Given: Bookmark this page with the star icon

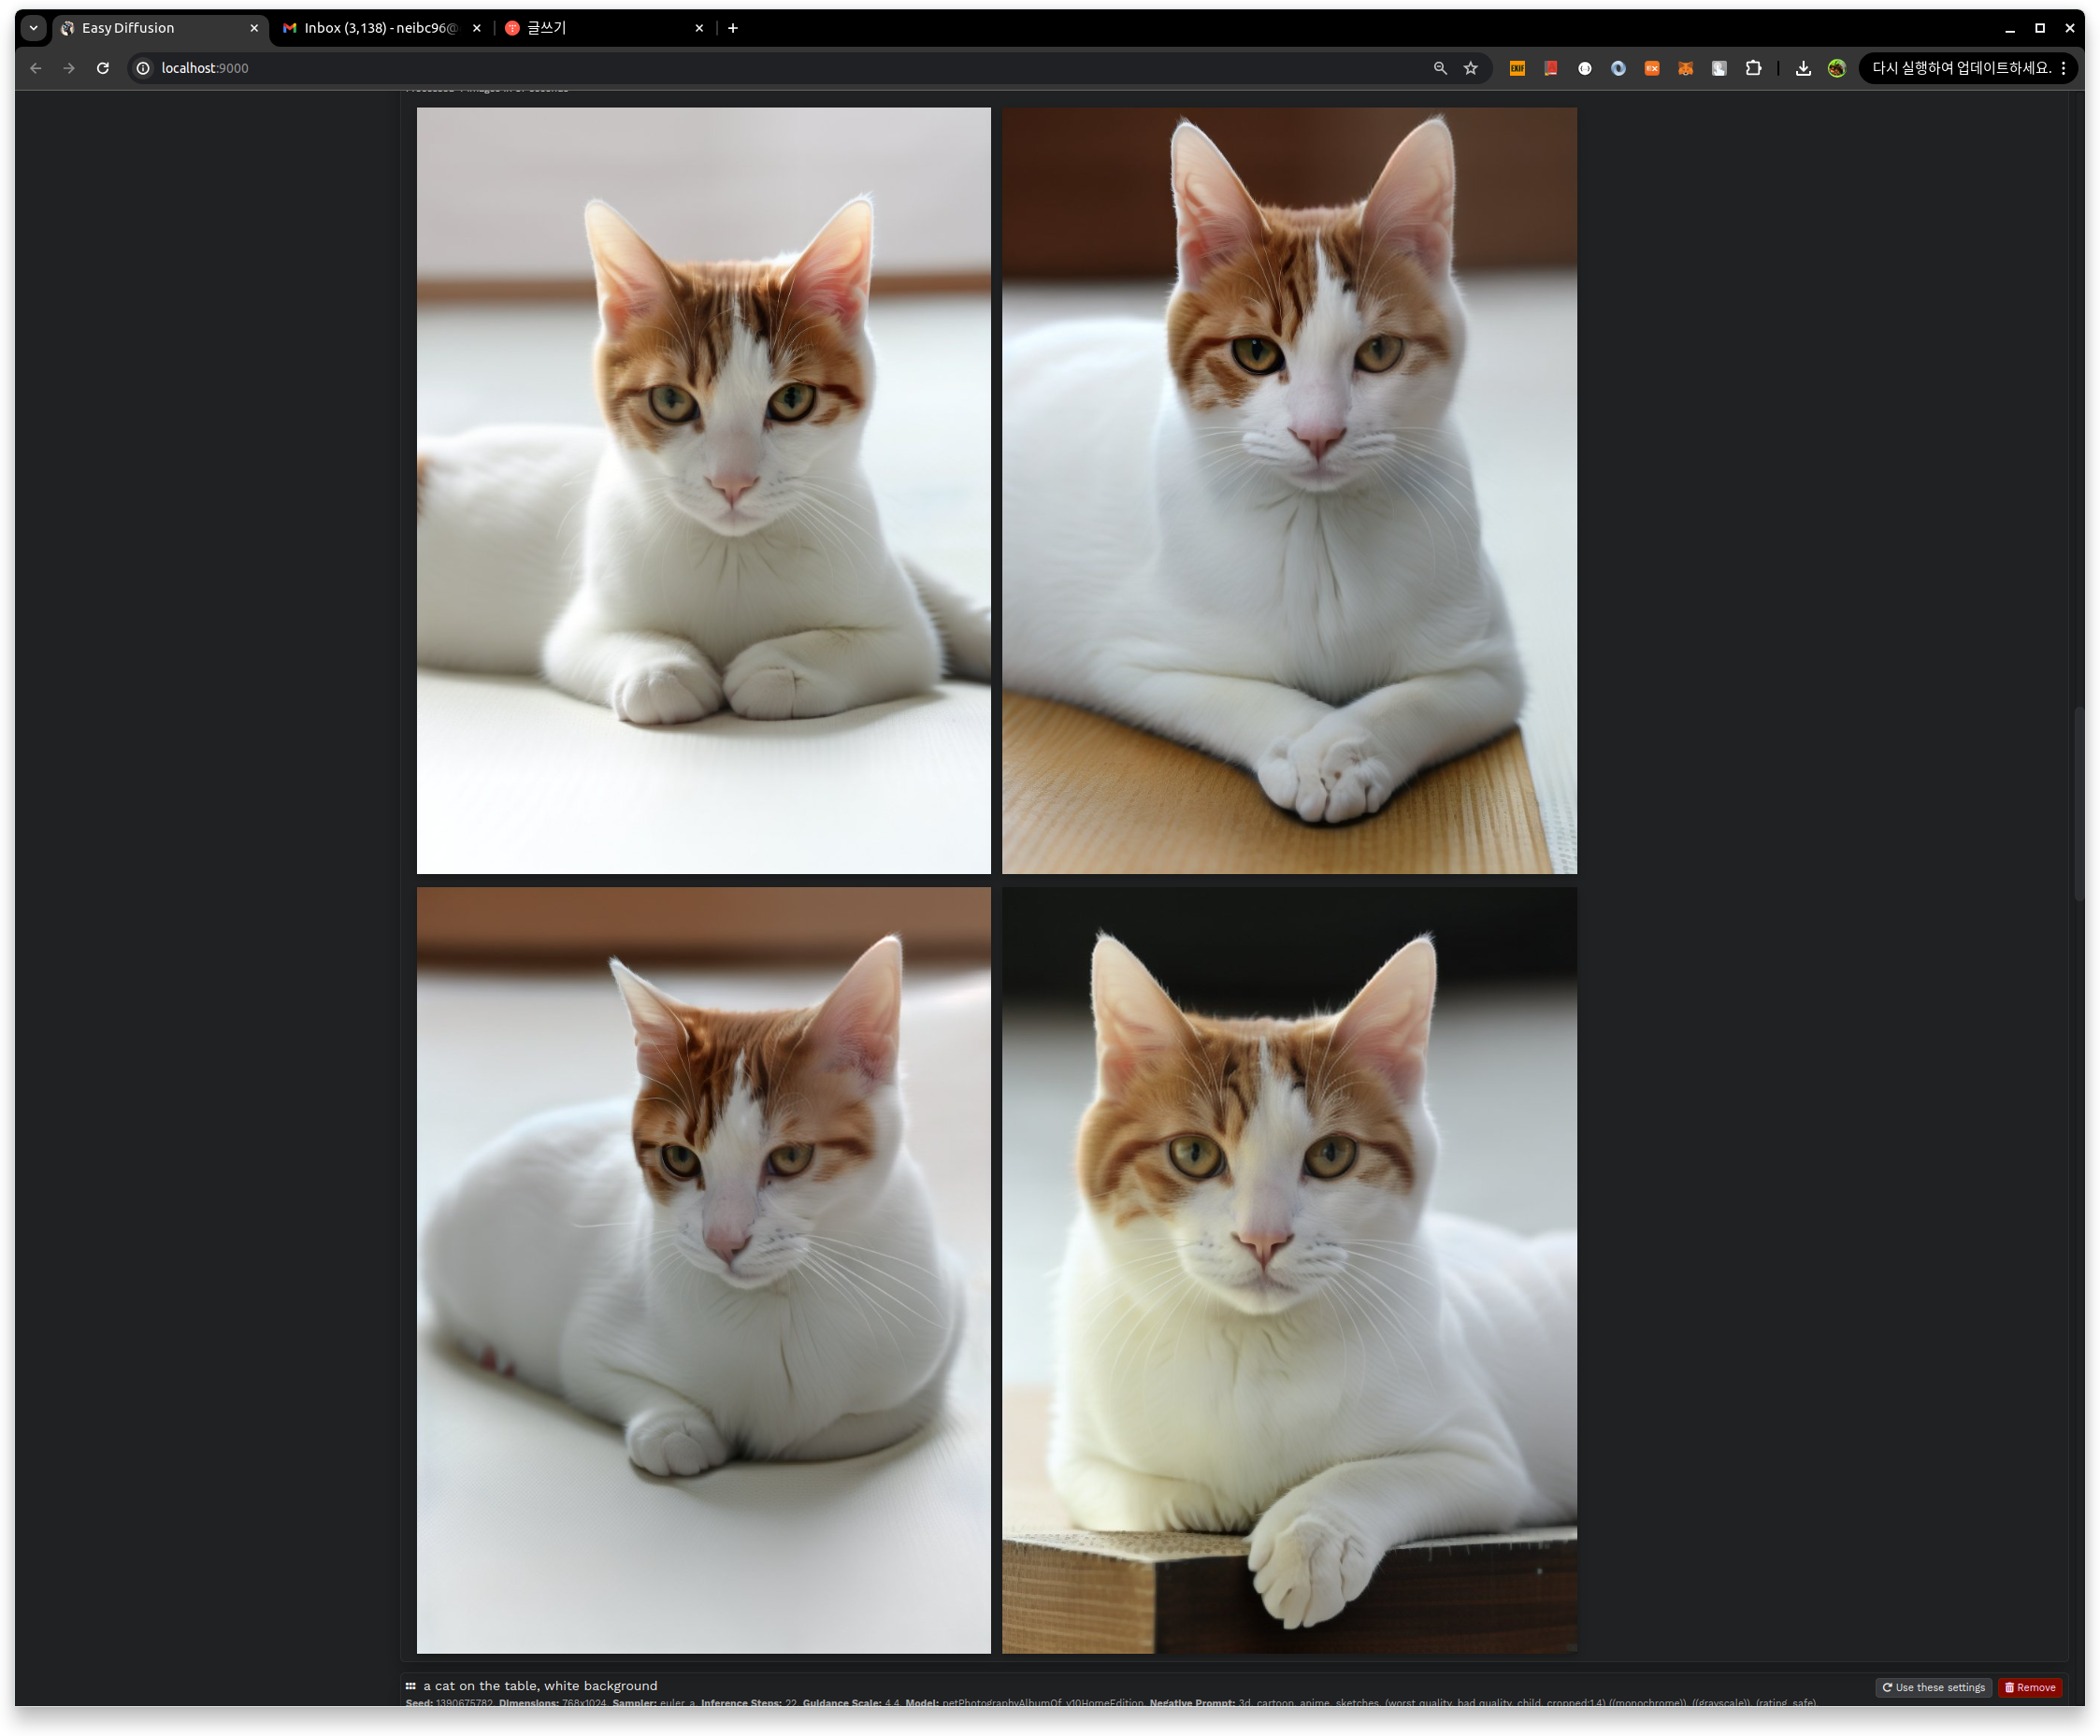Looking at the screenshot, I should (1470, 68).
